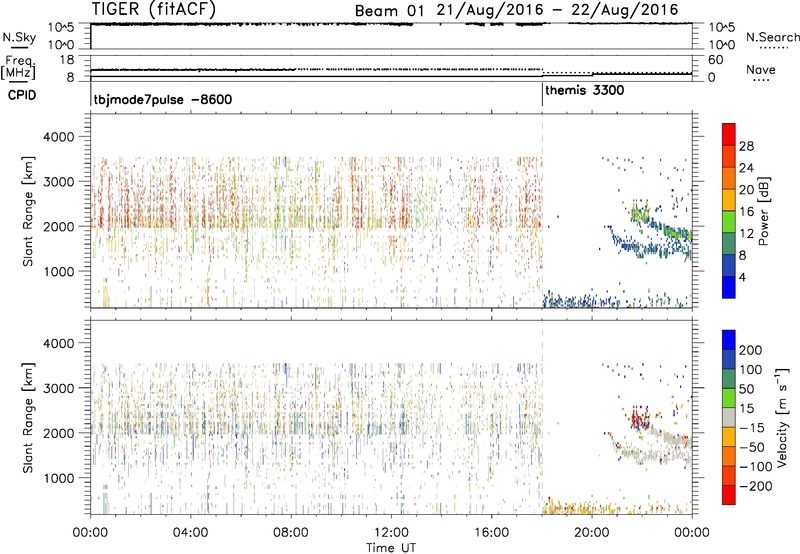
Task: Pick the red velocity color below -200 m/s
Action: point(729,495)
